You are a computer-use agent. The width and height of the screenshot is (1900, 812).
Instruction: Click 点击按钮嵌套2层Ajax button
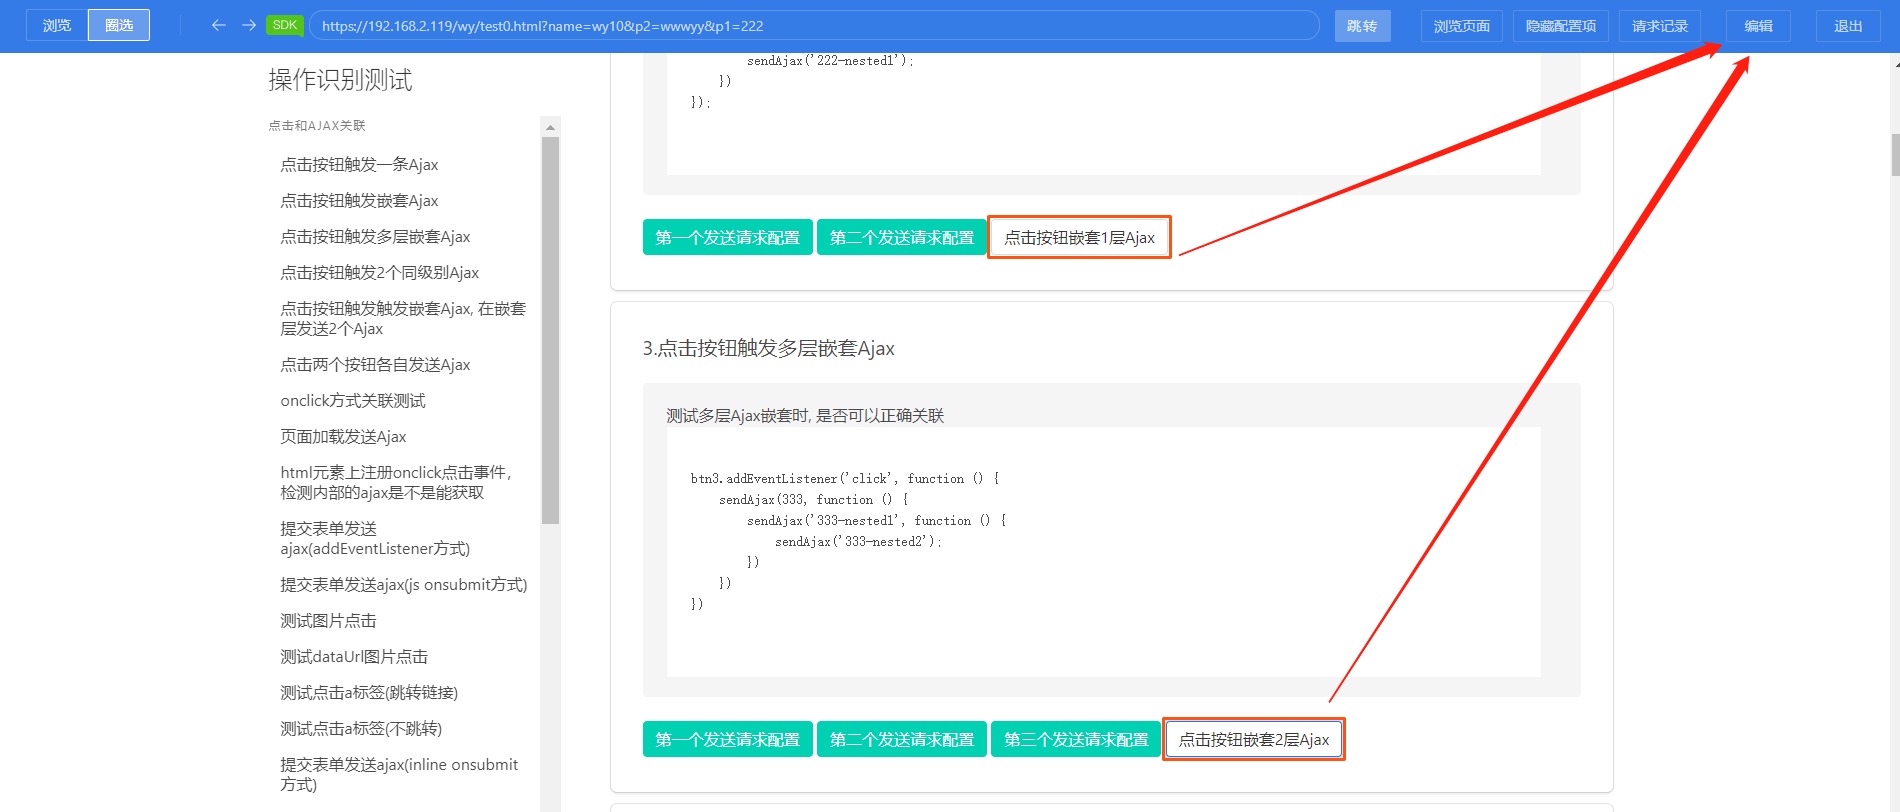coord(1254,739)
